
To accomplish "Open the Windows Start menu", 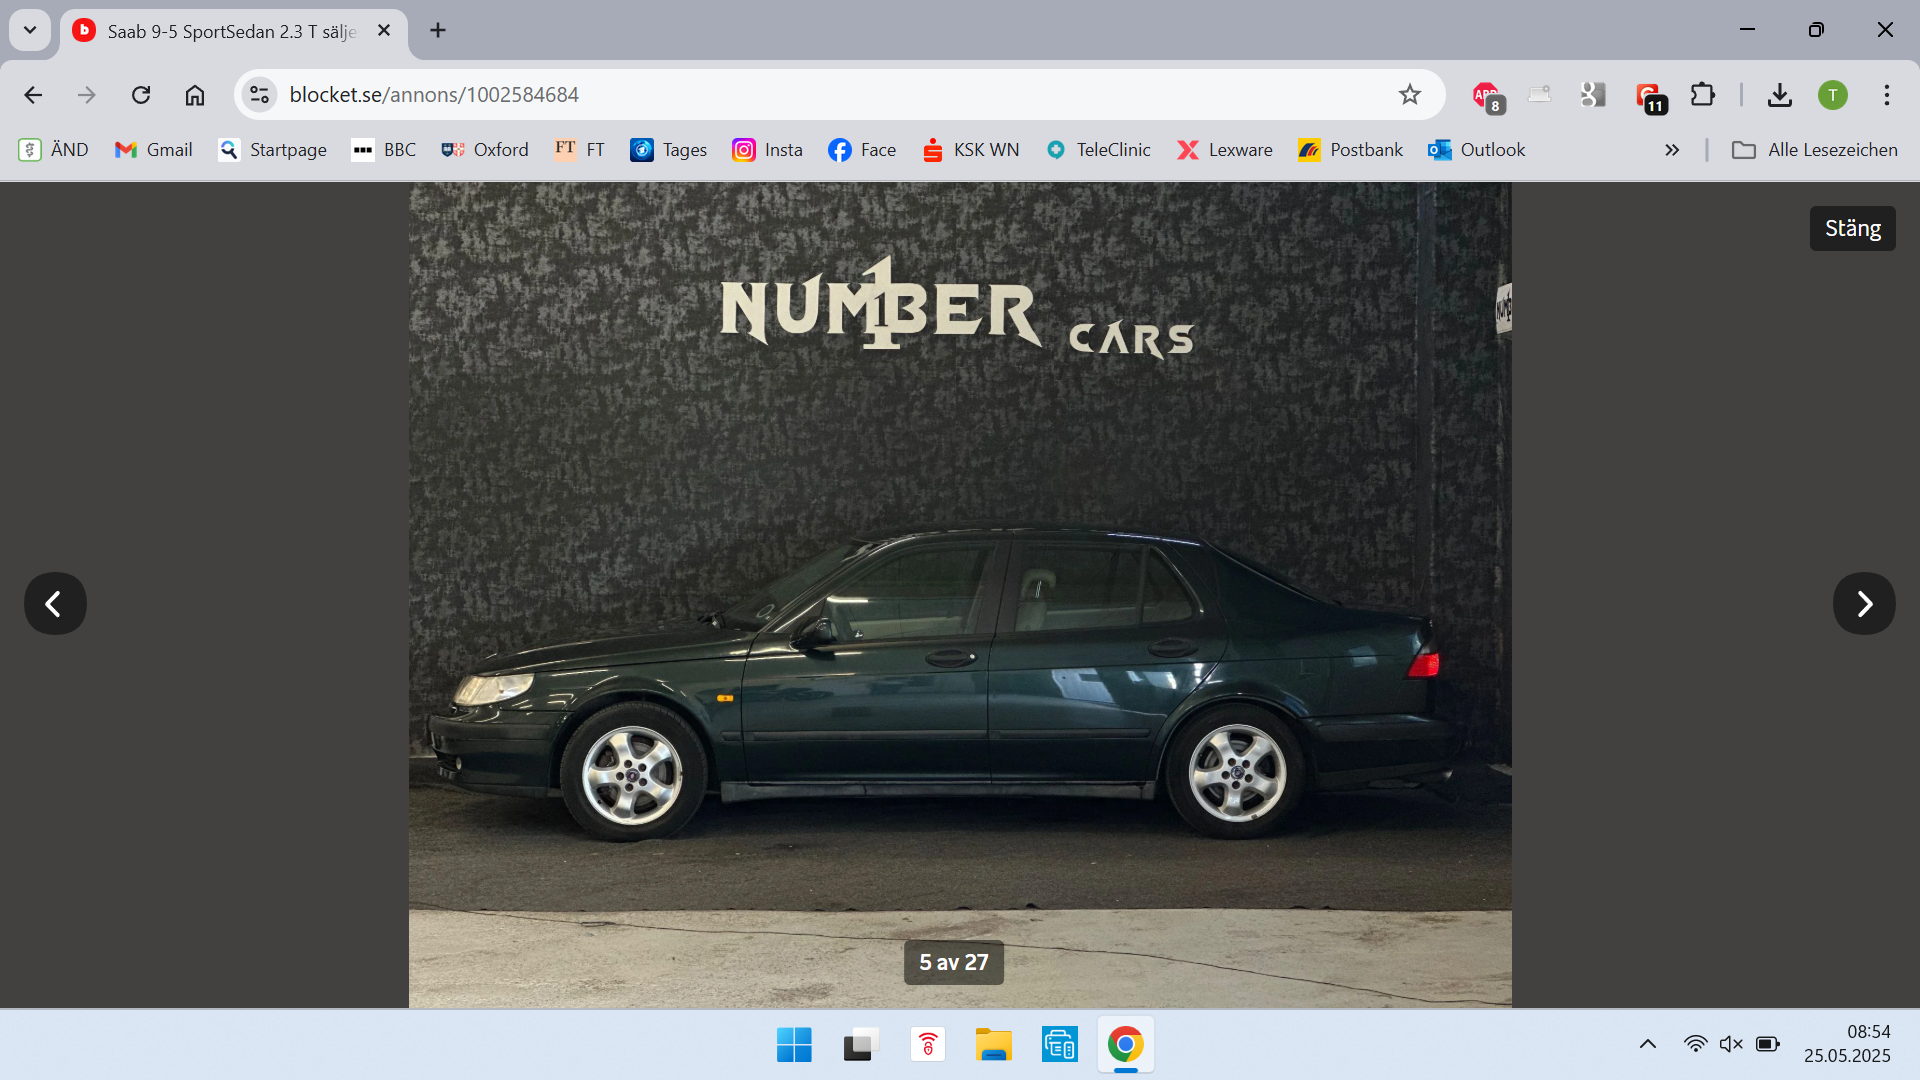I will tap(794, 1045).
